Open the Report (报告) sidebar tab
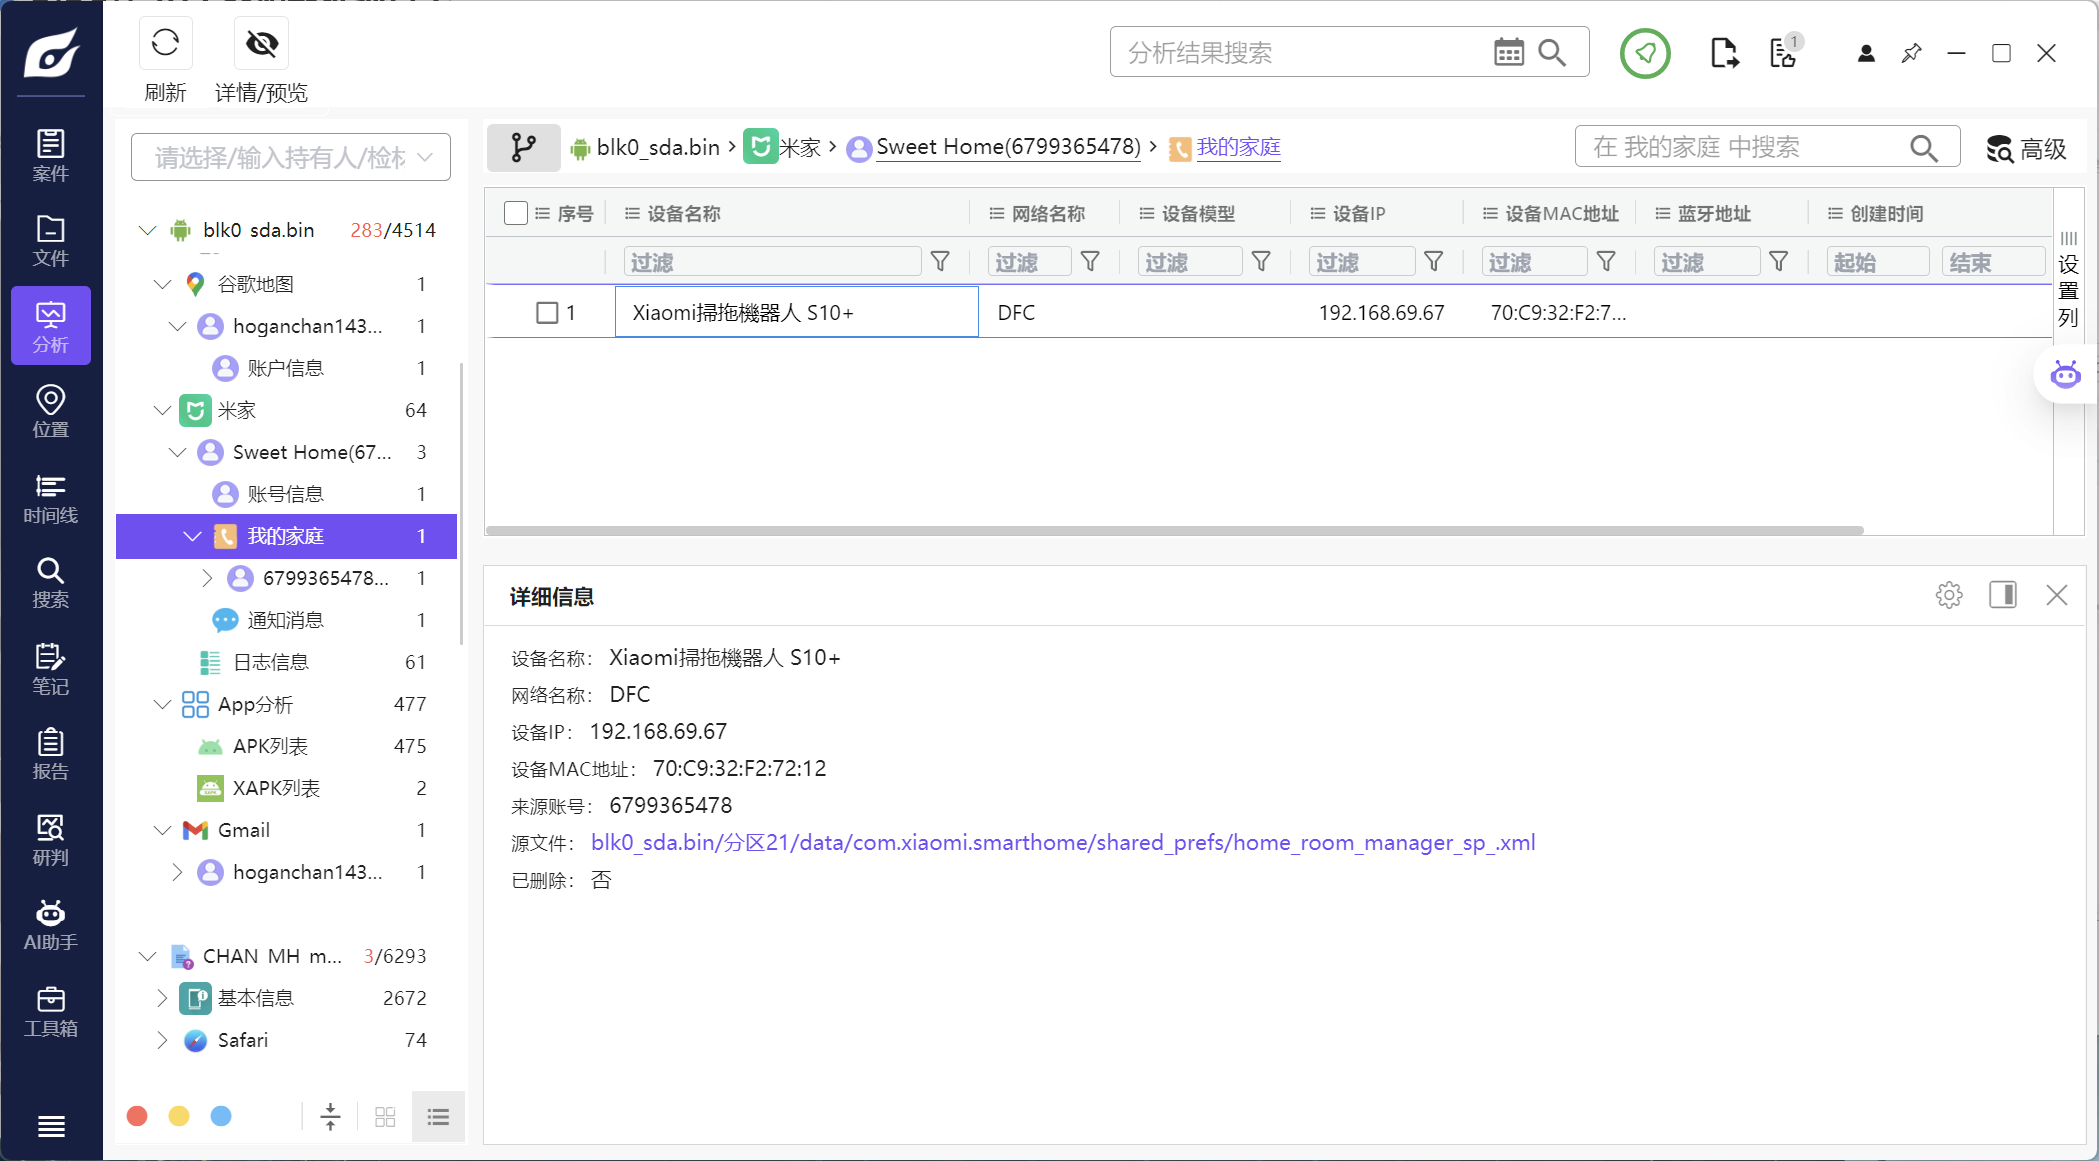Screen dimensions: 2099x1161 point(50,754)
